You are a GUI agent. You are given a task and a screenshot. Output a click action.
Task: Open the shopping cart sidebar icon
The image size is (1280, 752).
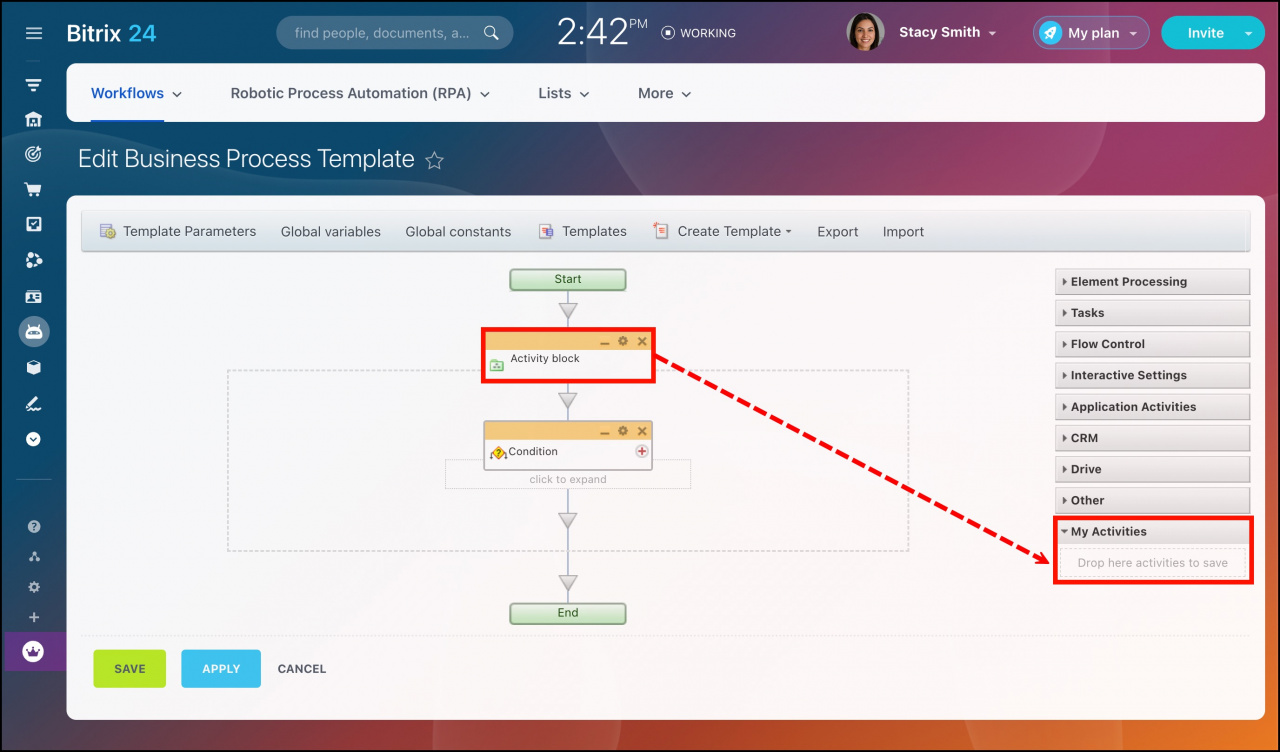point(33,189)
